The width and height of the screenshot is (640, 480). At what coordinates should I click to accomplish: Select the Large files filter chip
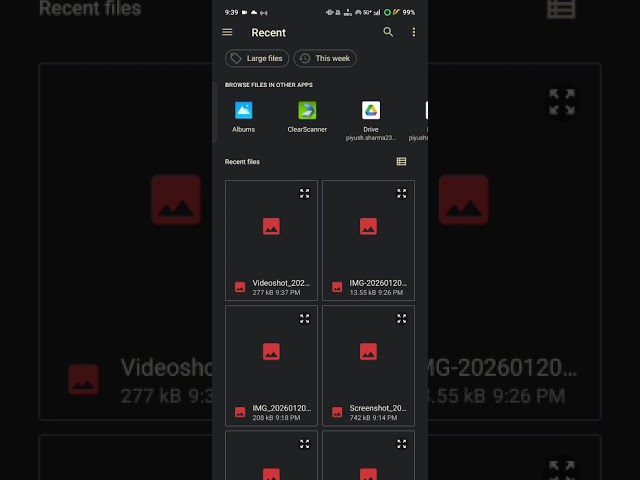click(257, 58)
